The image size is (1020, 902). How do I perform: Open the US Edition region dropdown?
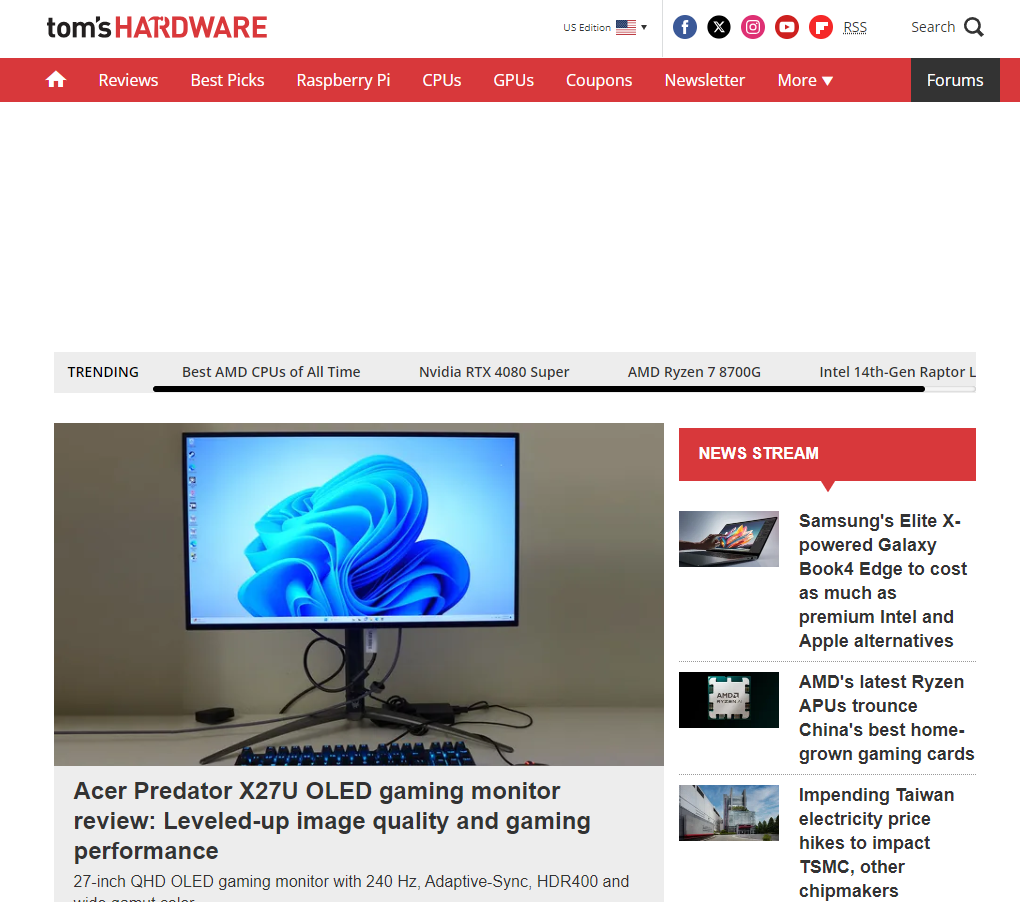point(604,27)
